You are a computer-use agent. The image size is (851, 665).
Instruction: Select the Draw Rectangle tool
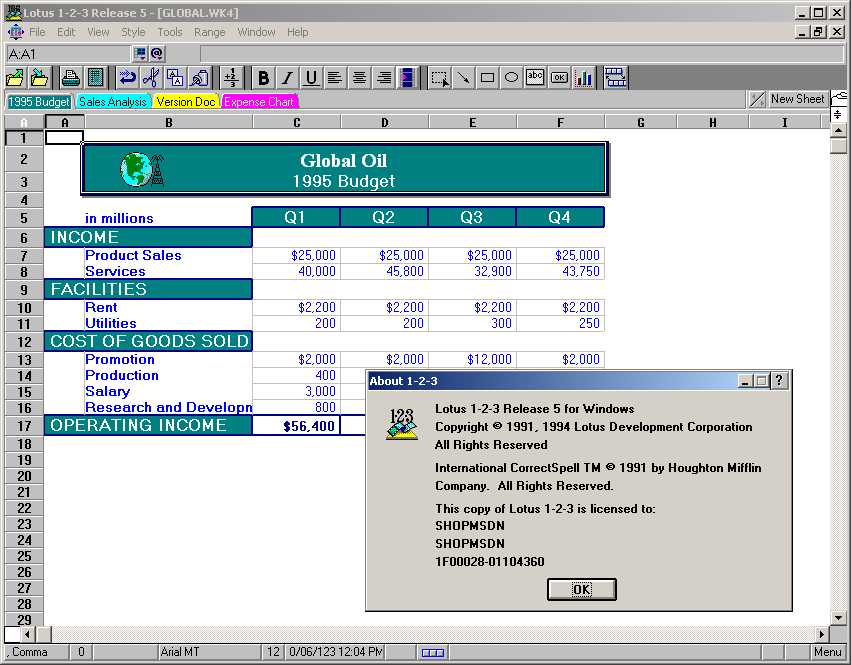(x=487, y=78)
